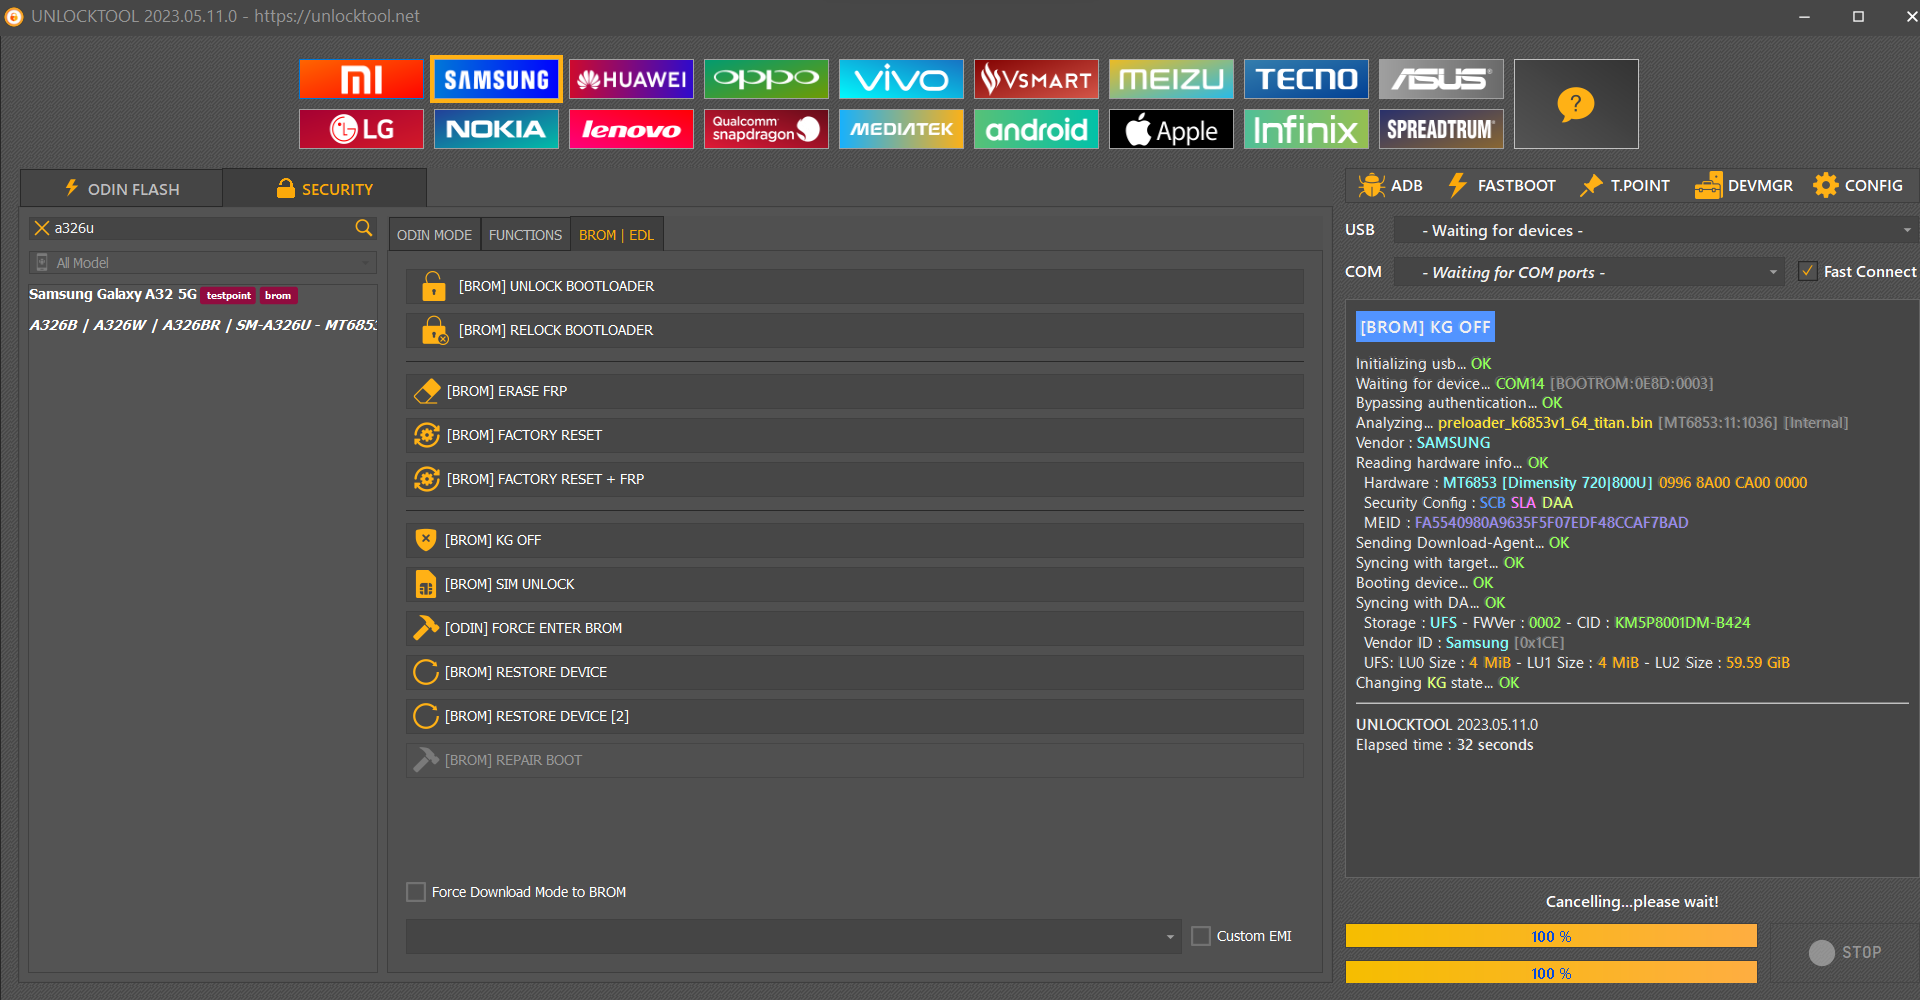Viewport: 1920px width, 1000px height.
Task: Enable Force Download Mode to BROM
Action: point(416,892)
